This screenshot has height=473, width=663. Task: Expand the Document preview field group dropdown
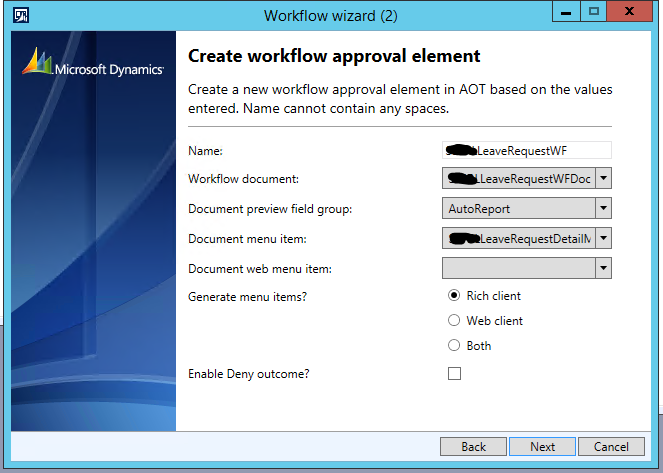603,208
